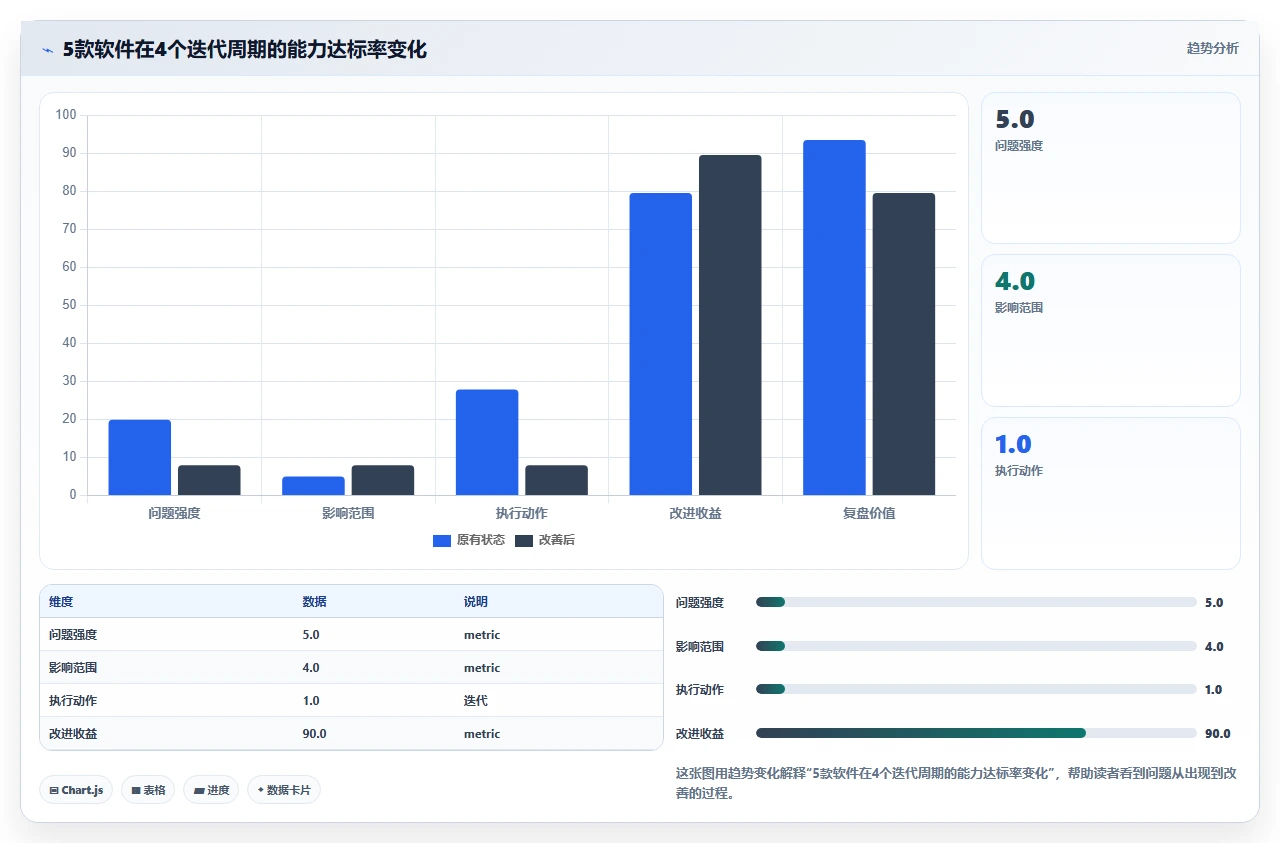This screenshot has width=1280, height=843.
Task: Select the 数据卡片 tag chip
Action: 284,790
